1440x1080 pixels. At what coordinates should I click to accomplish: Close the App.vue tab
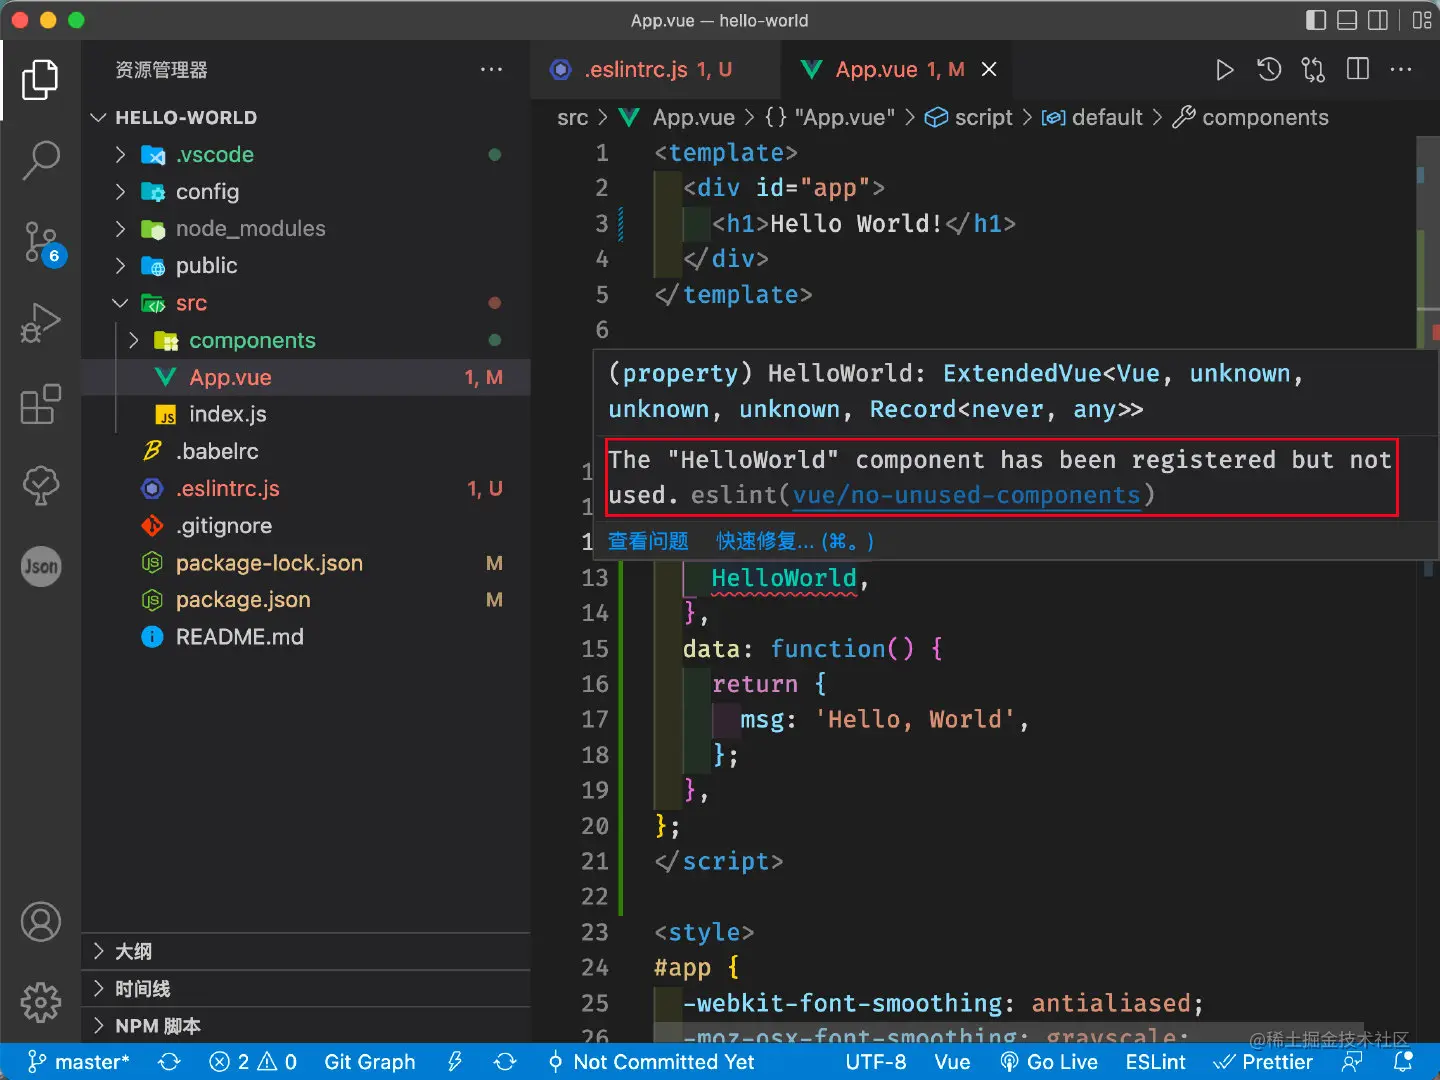coord(989,70)
